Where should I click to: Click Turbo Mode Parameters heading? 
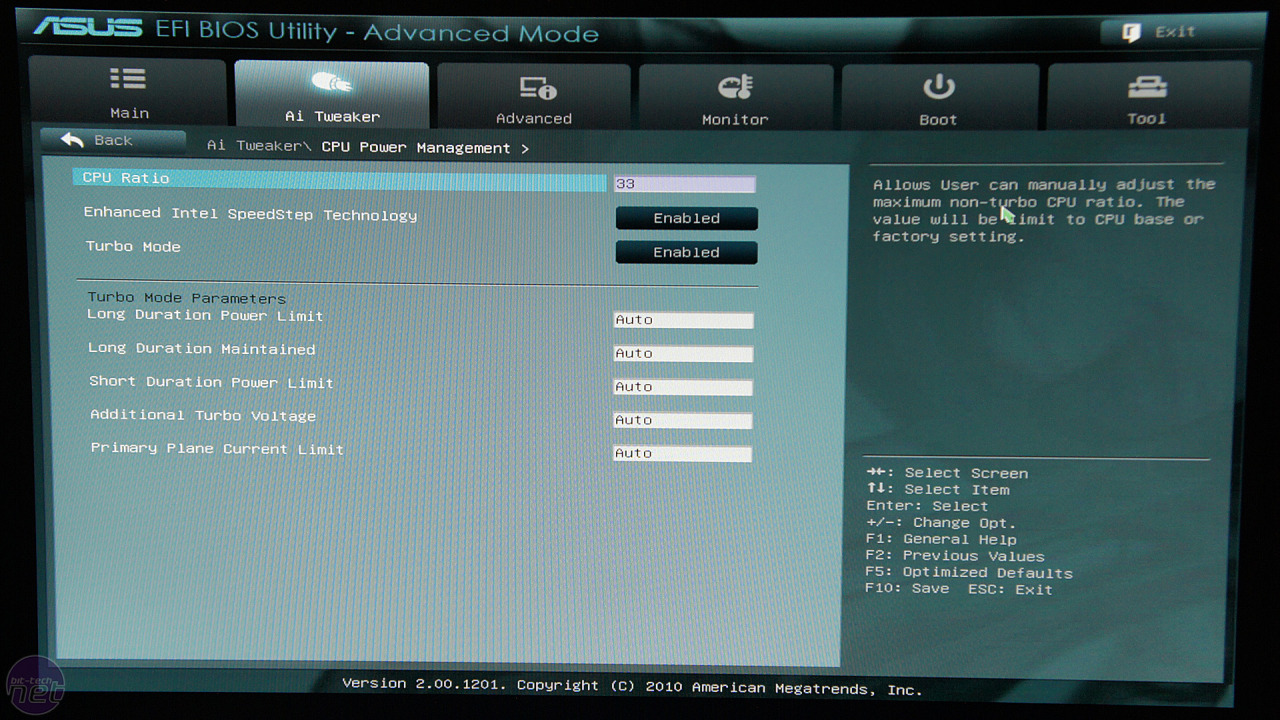tap(187, 298)
